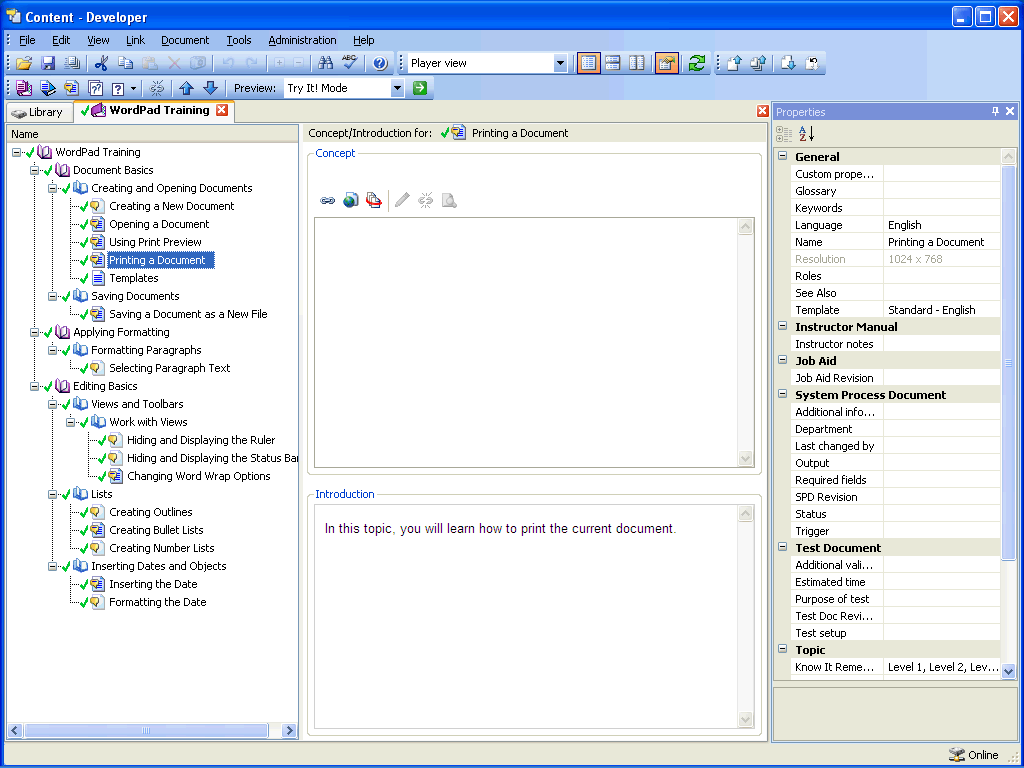This screenshot has width=1024, height=768.
Task: Click the magnifier preview icon in Concept
Action: (x=449, y=200)
